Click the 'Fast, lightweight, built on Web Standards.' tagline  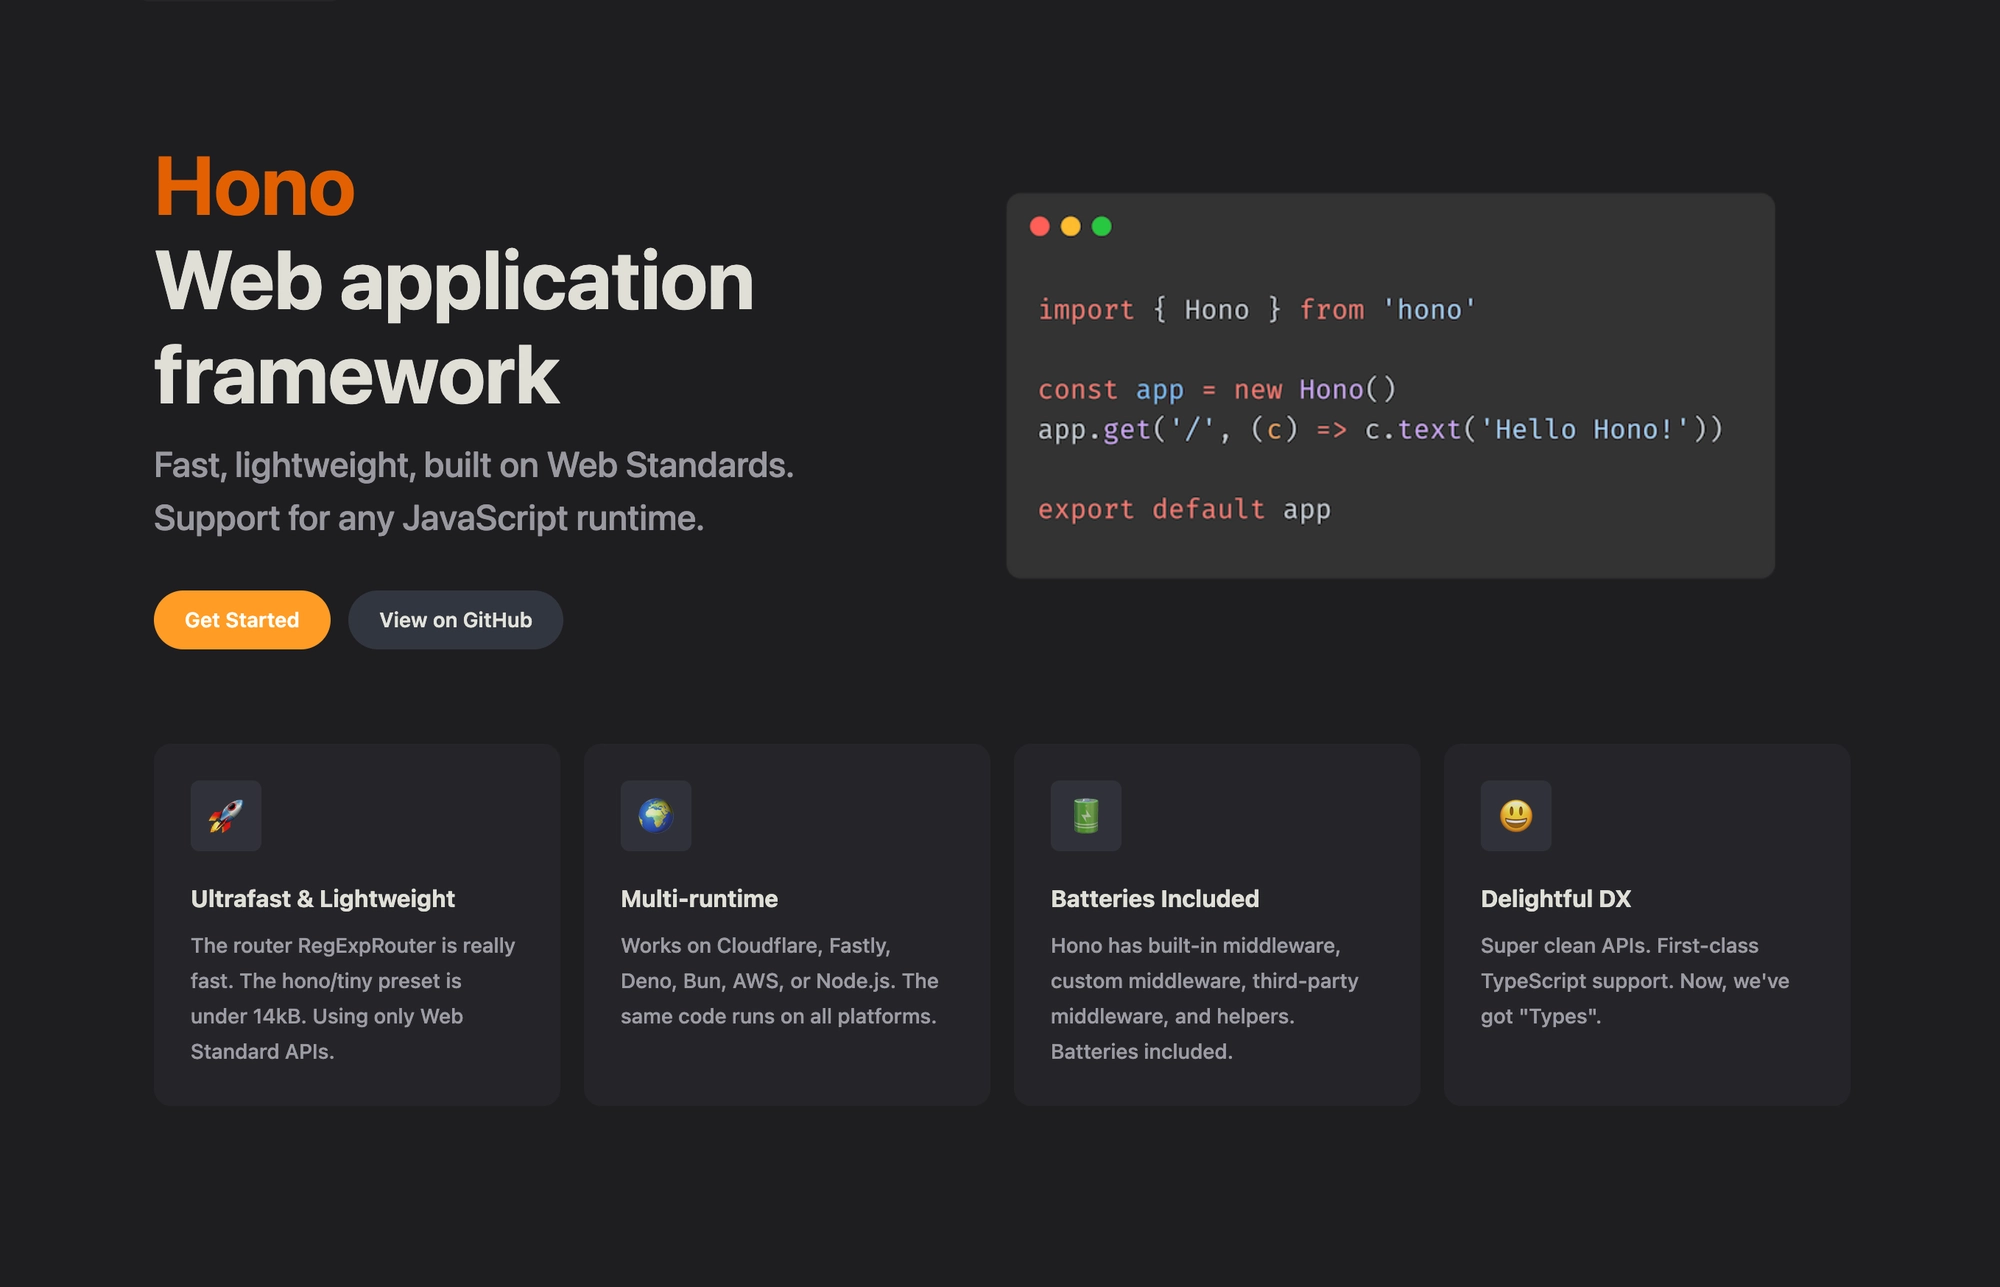(474, 466)
